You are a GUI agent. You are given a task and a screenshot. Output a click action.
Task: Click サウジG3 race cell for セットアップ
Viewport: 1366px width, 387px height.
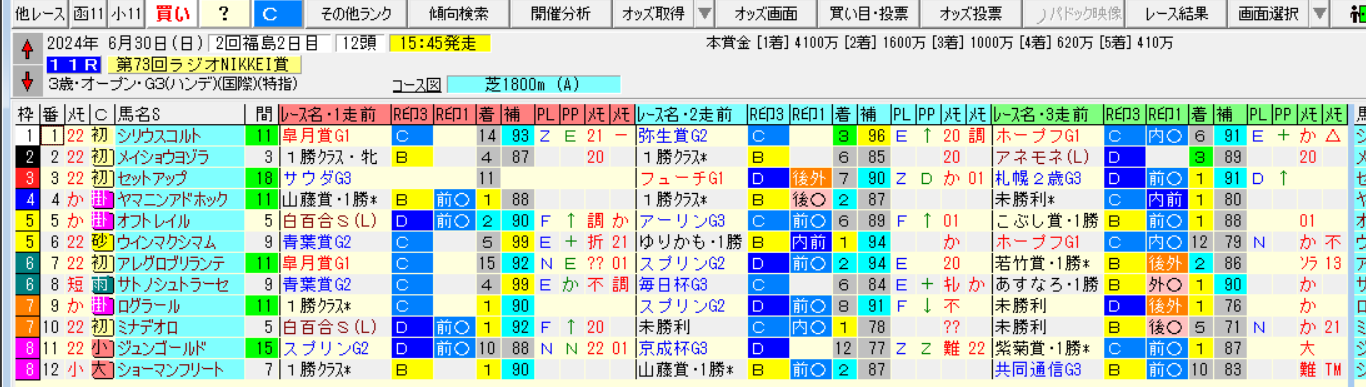pos(334,178)
